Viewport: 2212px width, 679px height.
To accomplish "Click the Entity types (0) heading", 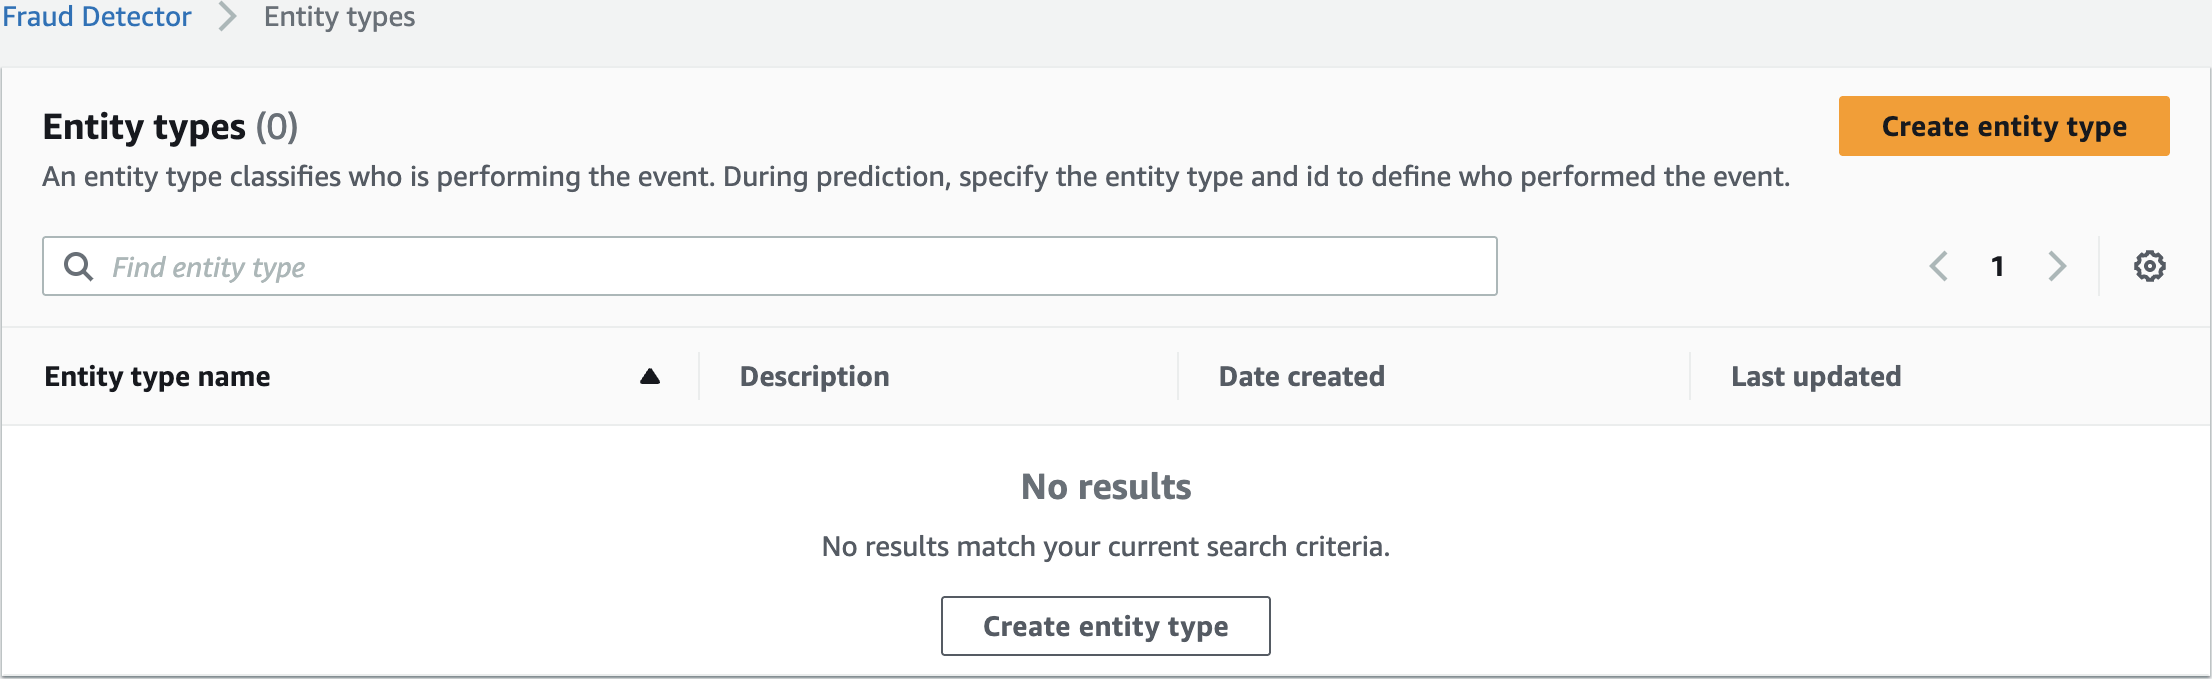I will (170, 127).
